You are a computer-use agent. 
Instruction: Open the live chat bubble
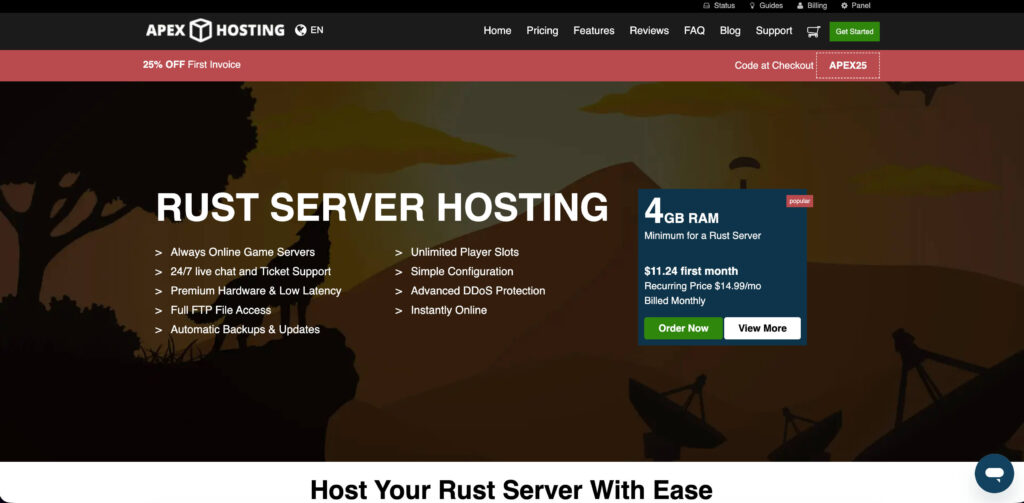[994, 473]
